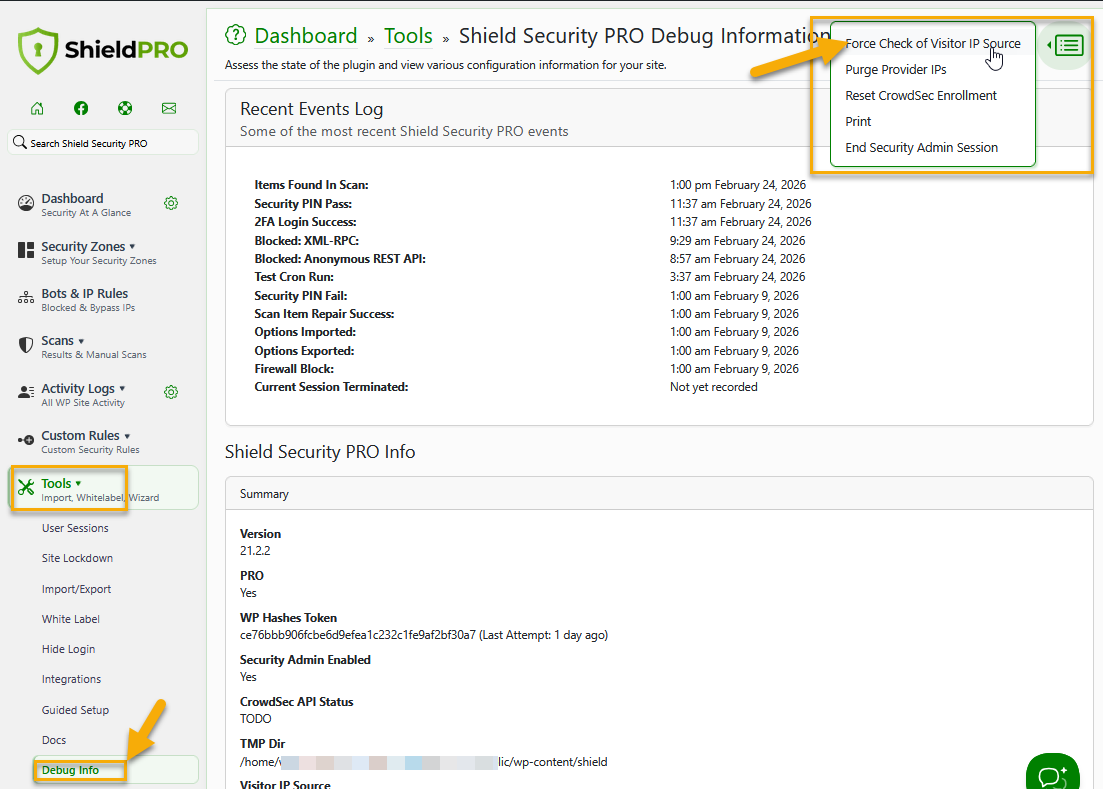Expand the Activity Logs dropdown arrow
The image size is (1103, 789).
(x=122, y=388)
